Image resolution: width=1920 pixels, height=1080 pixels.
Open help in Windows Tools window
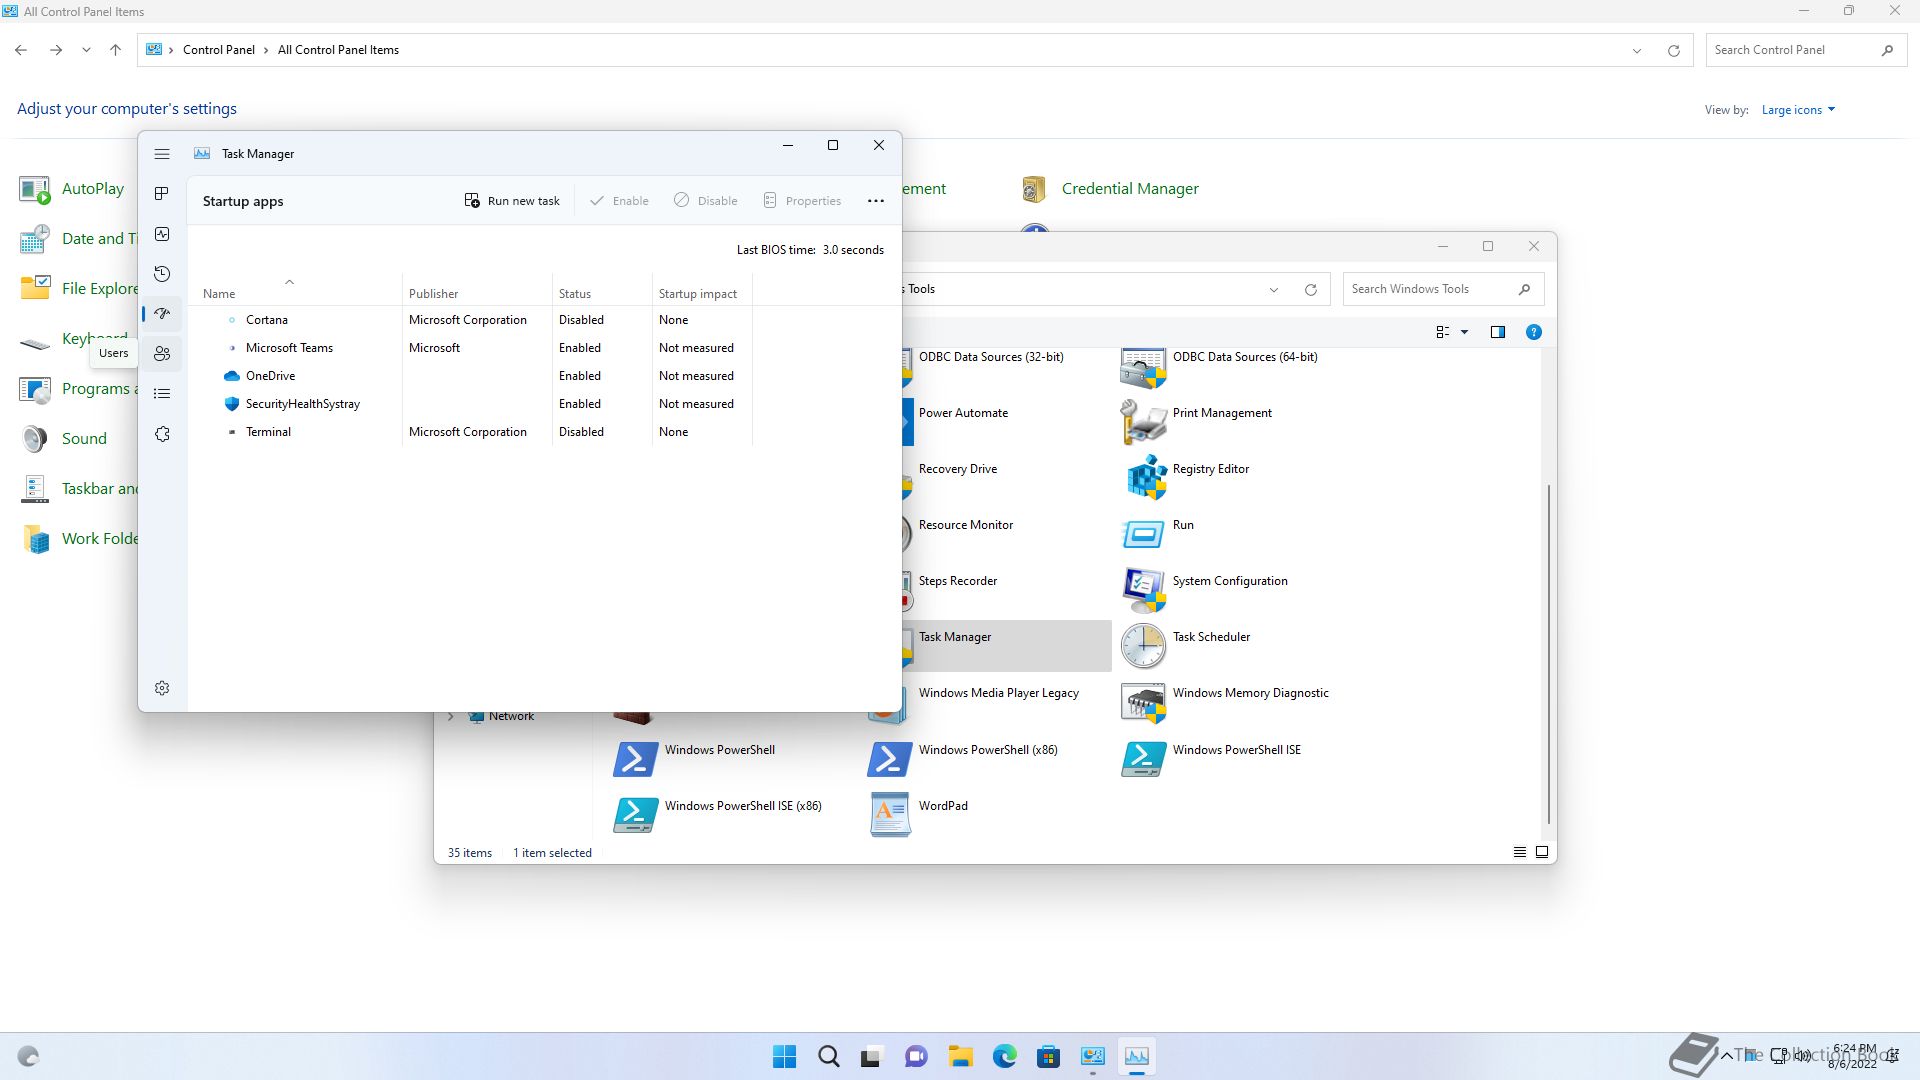[1534, 332]
